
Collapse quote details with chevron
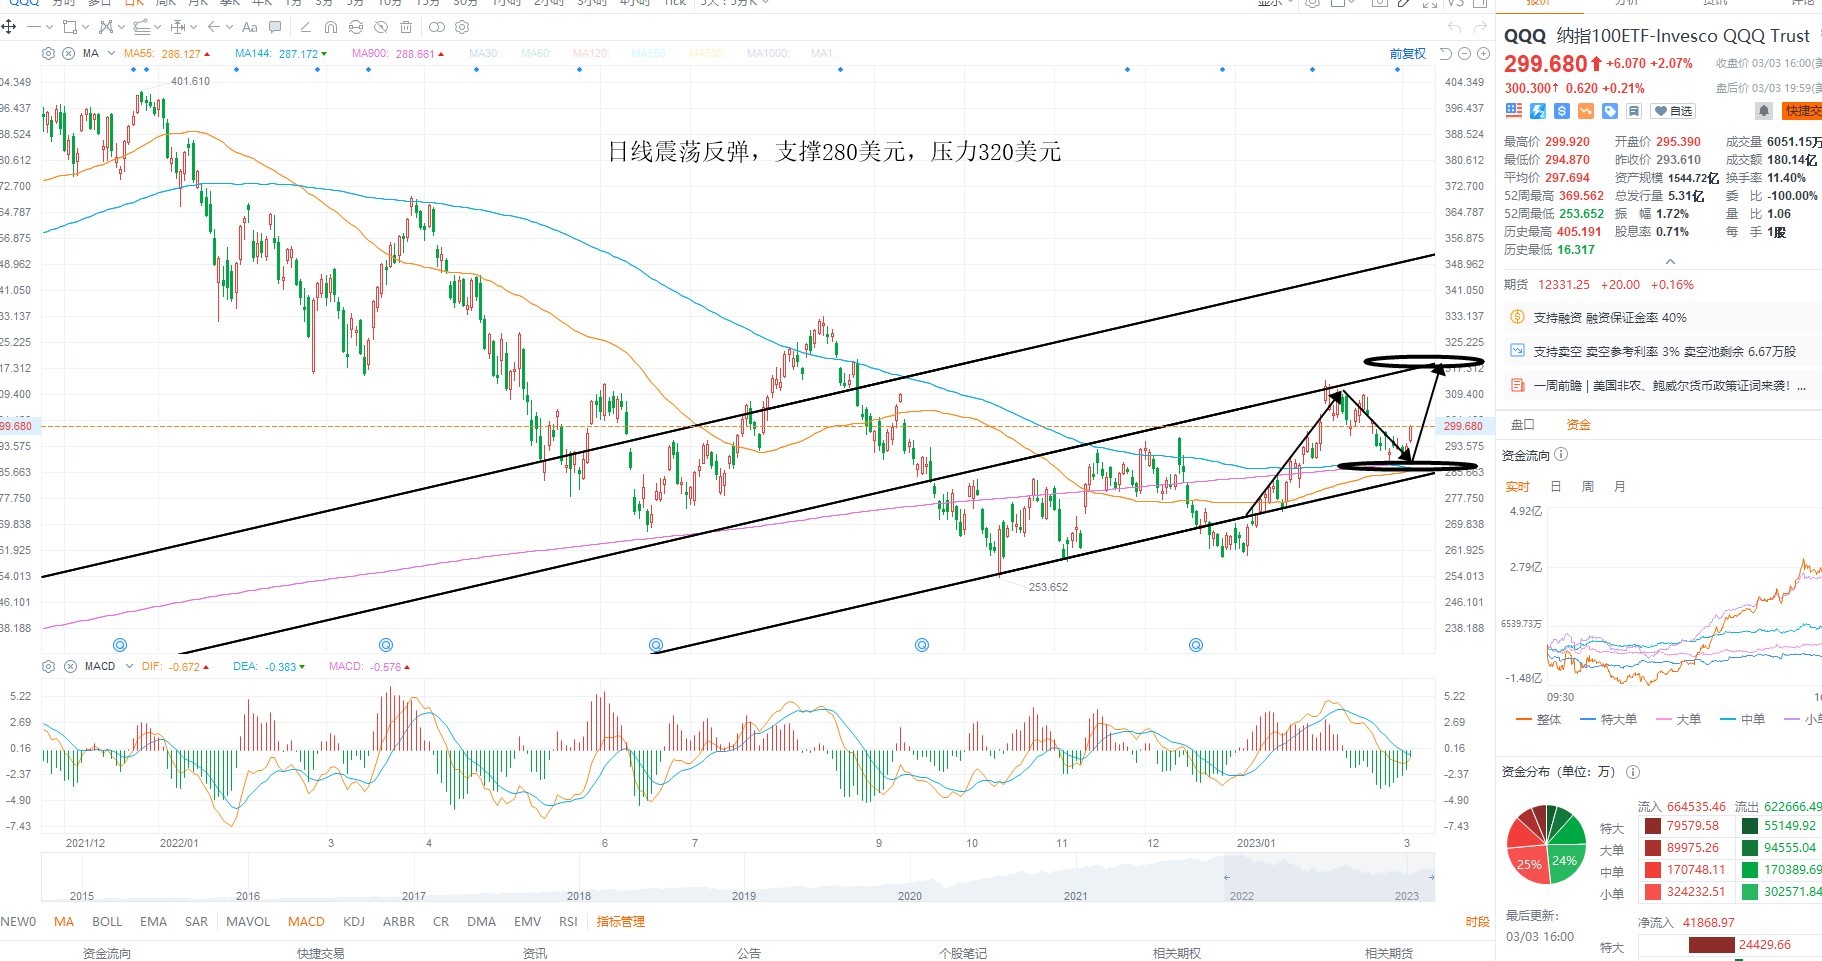pyautogui.click(x=1670, y=262)
